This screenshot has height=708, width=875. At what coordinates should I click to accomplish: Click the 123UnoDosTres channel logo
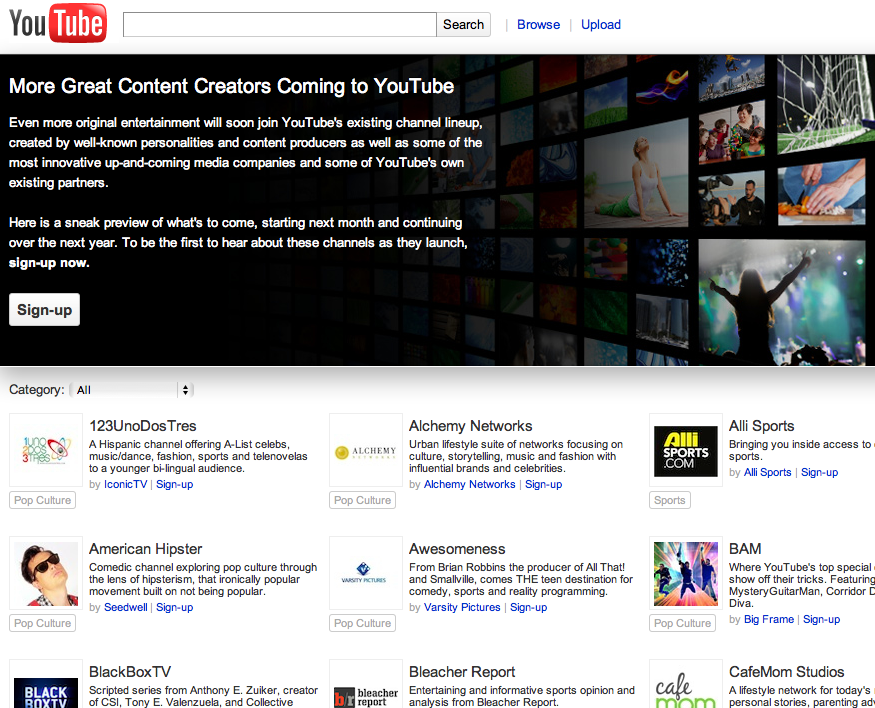[46, 450]
